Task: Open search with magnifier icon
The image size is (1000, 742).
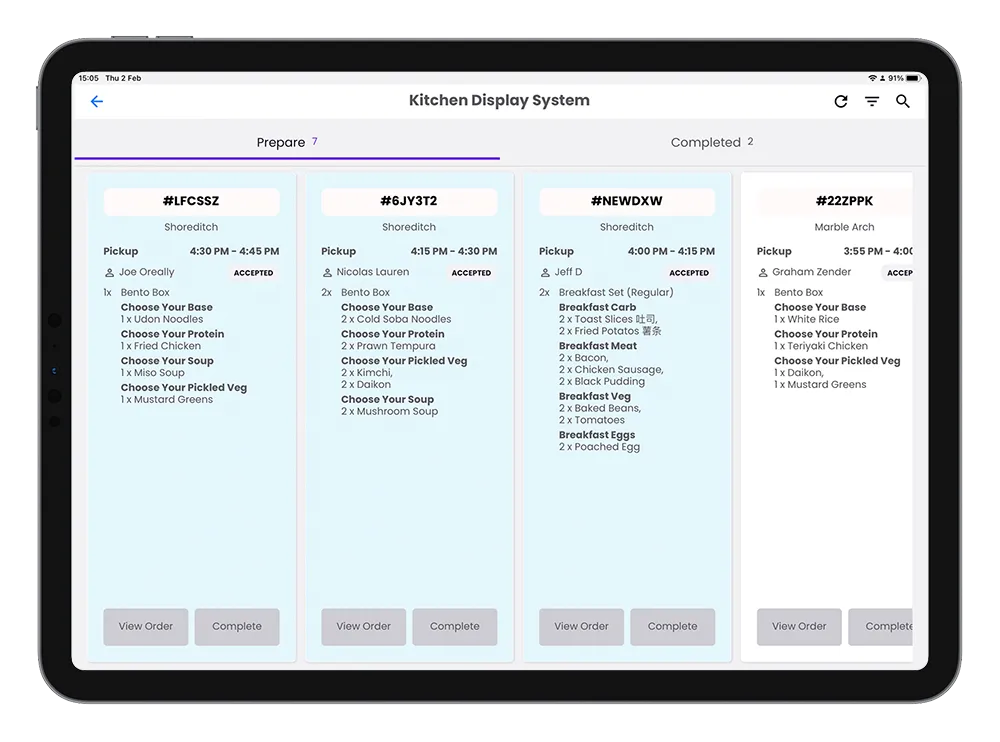Action: point(903,101)
